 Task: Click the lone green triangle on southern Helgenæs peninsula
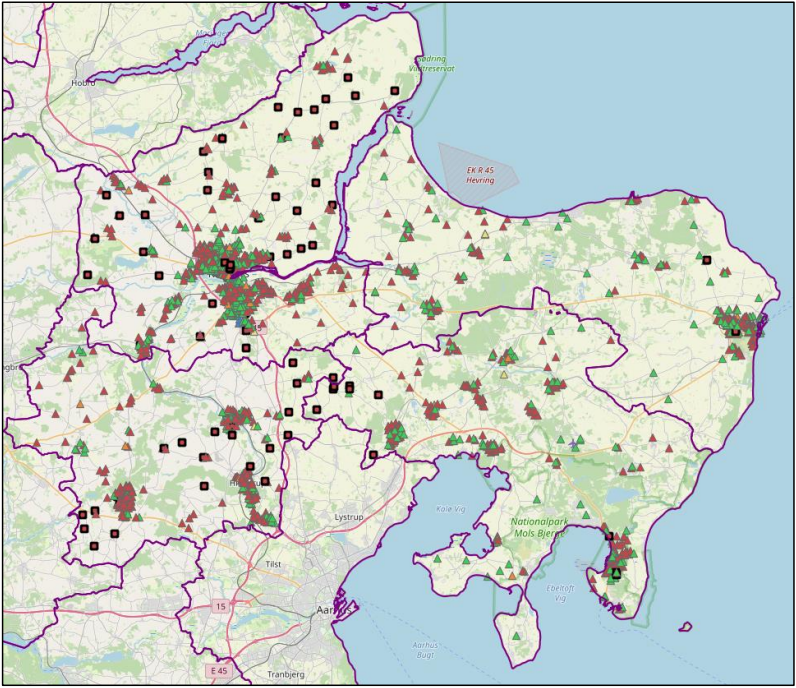click(x=517, y=636)
